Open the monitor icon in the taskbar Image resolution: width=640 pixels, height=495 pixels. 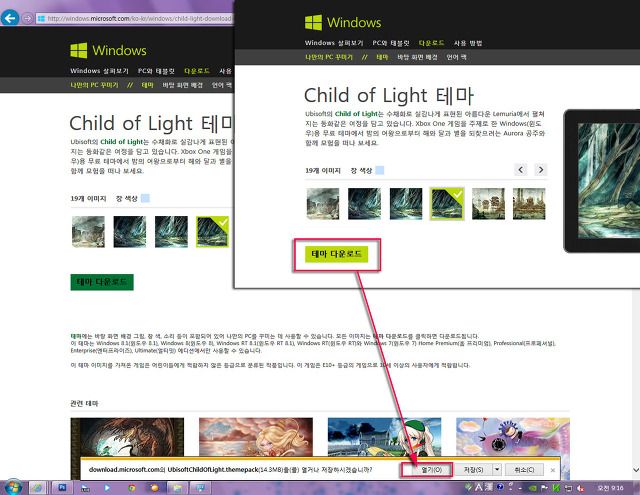coord(201,488)
